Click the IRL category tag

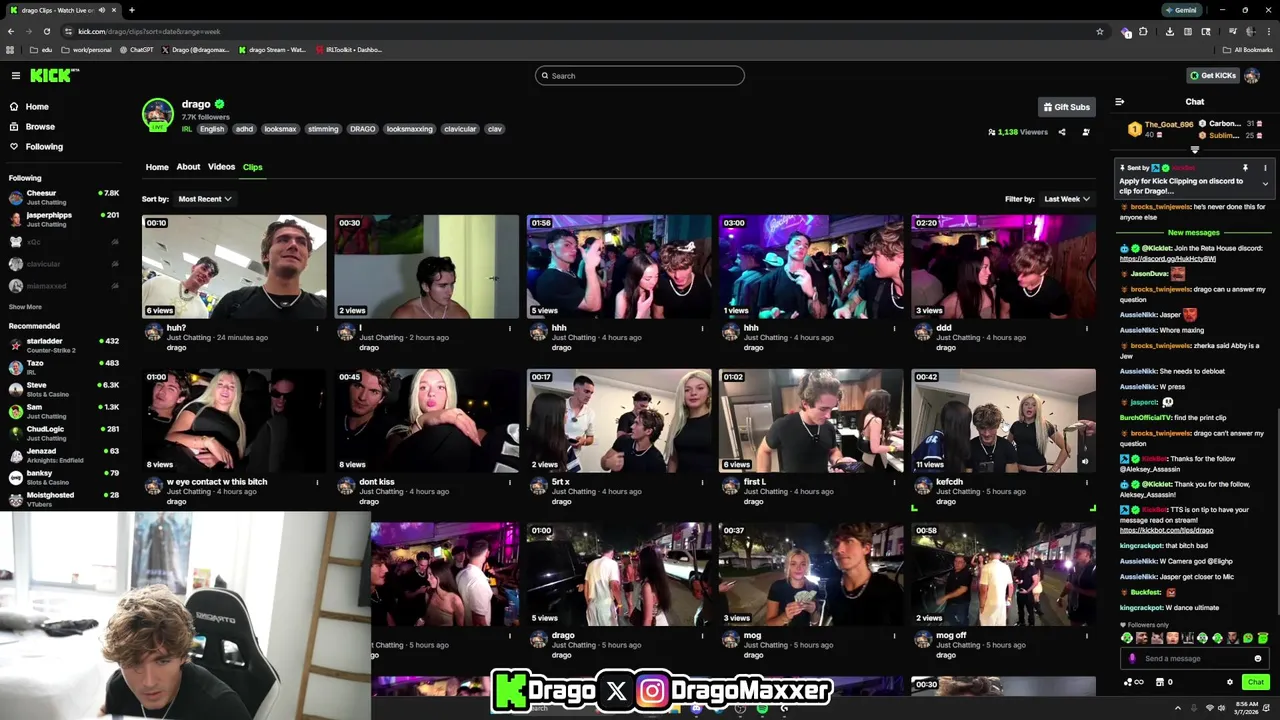click(x=187, y=129)
